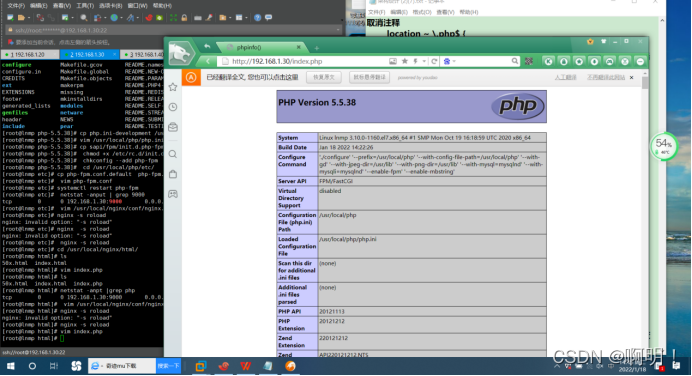The height and width of the screenshot is (376, 692).
Task: Click the favorites star in browser sidebar
Action: pos(173,87)
